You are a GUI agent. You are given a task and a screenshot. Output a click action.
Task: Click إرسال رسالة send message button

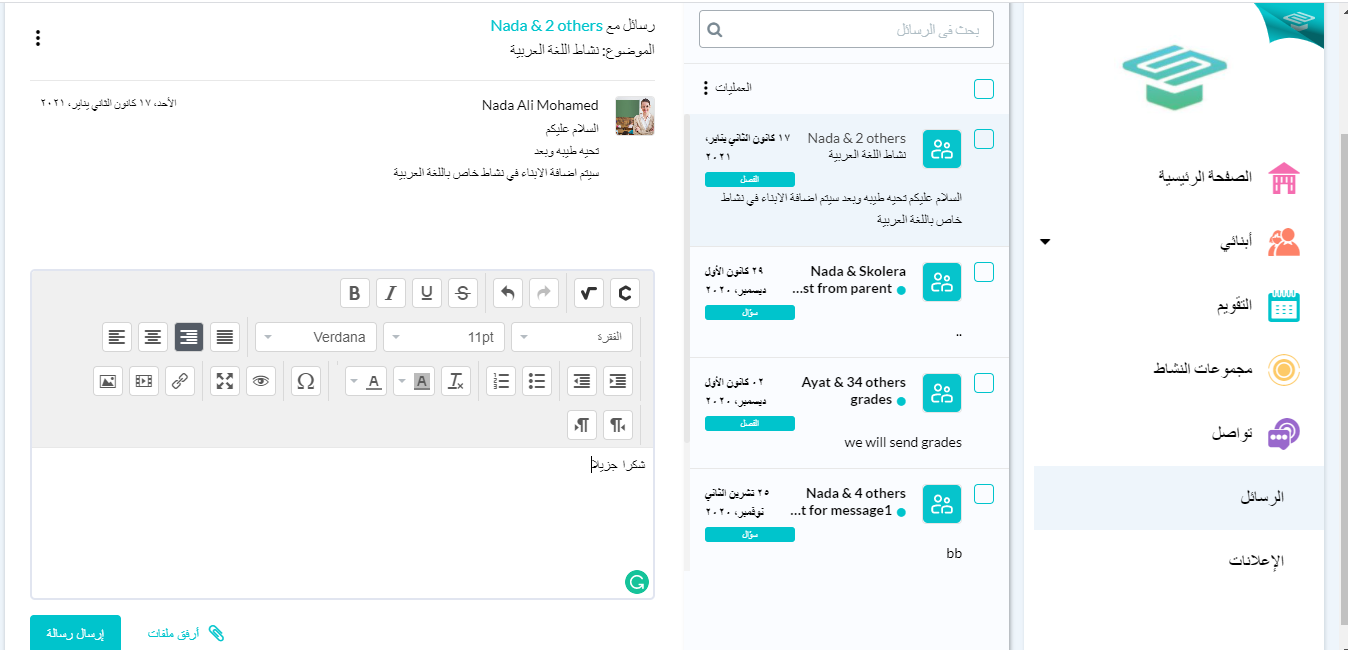[x=76, y=633]
